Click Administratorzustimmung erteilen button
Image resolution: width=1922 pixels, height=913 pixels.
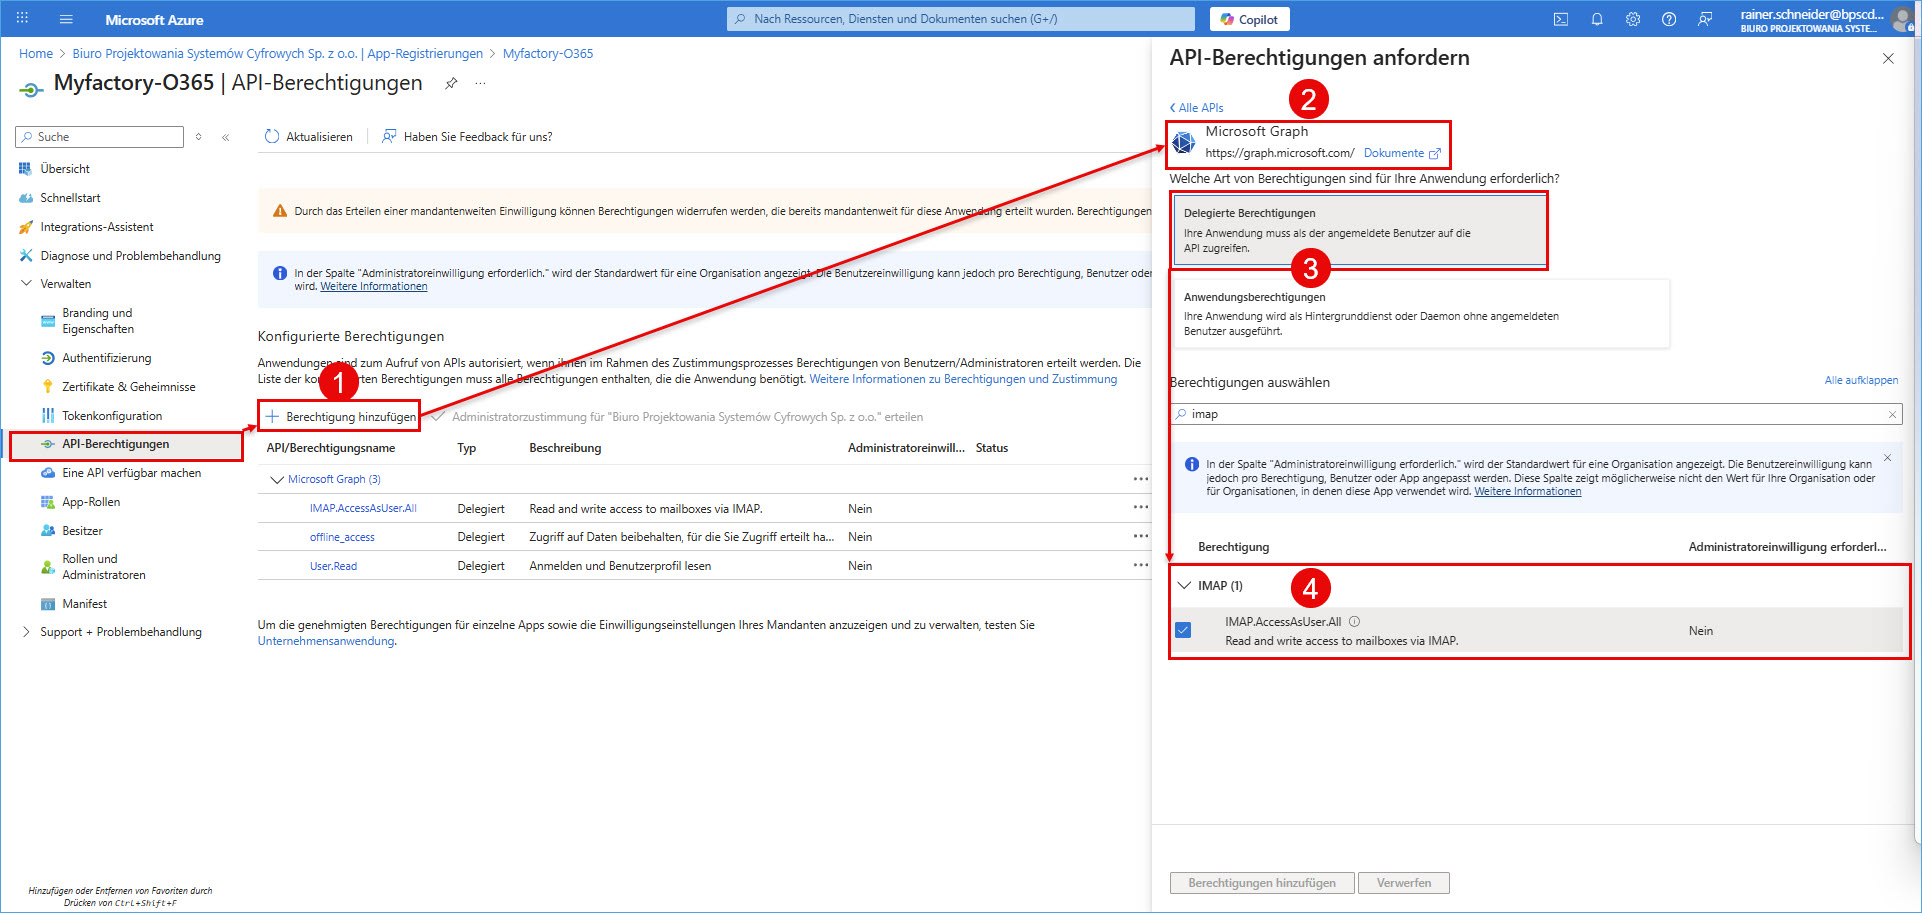[677, 417]
